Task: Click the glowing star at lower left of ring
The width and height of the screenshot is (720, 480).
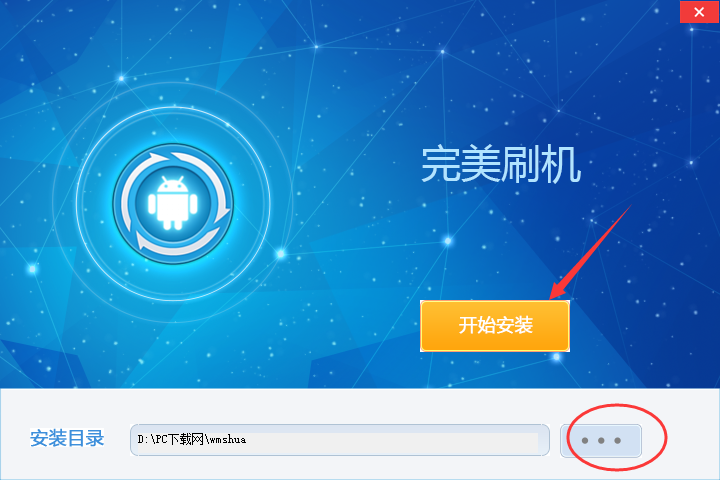Action: pos(33,269)
